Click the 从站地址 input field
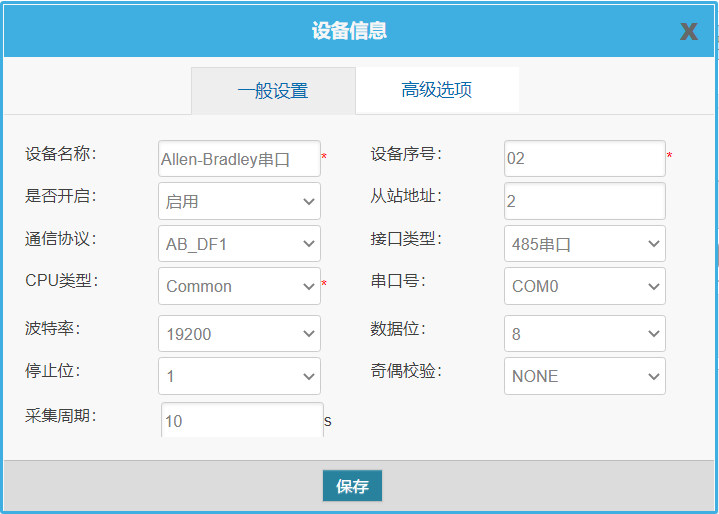The height and width of the screenshot is (514, 719). pos(584,201)
